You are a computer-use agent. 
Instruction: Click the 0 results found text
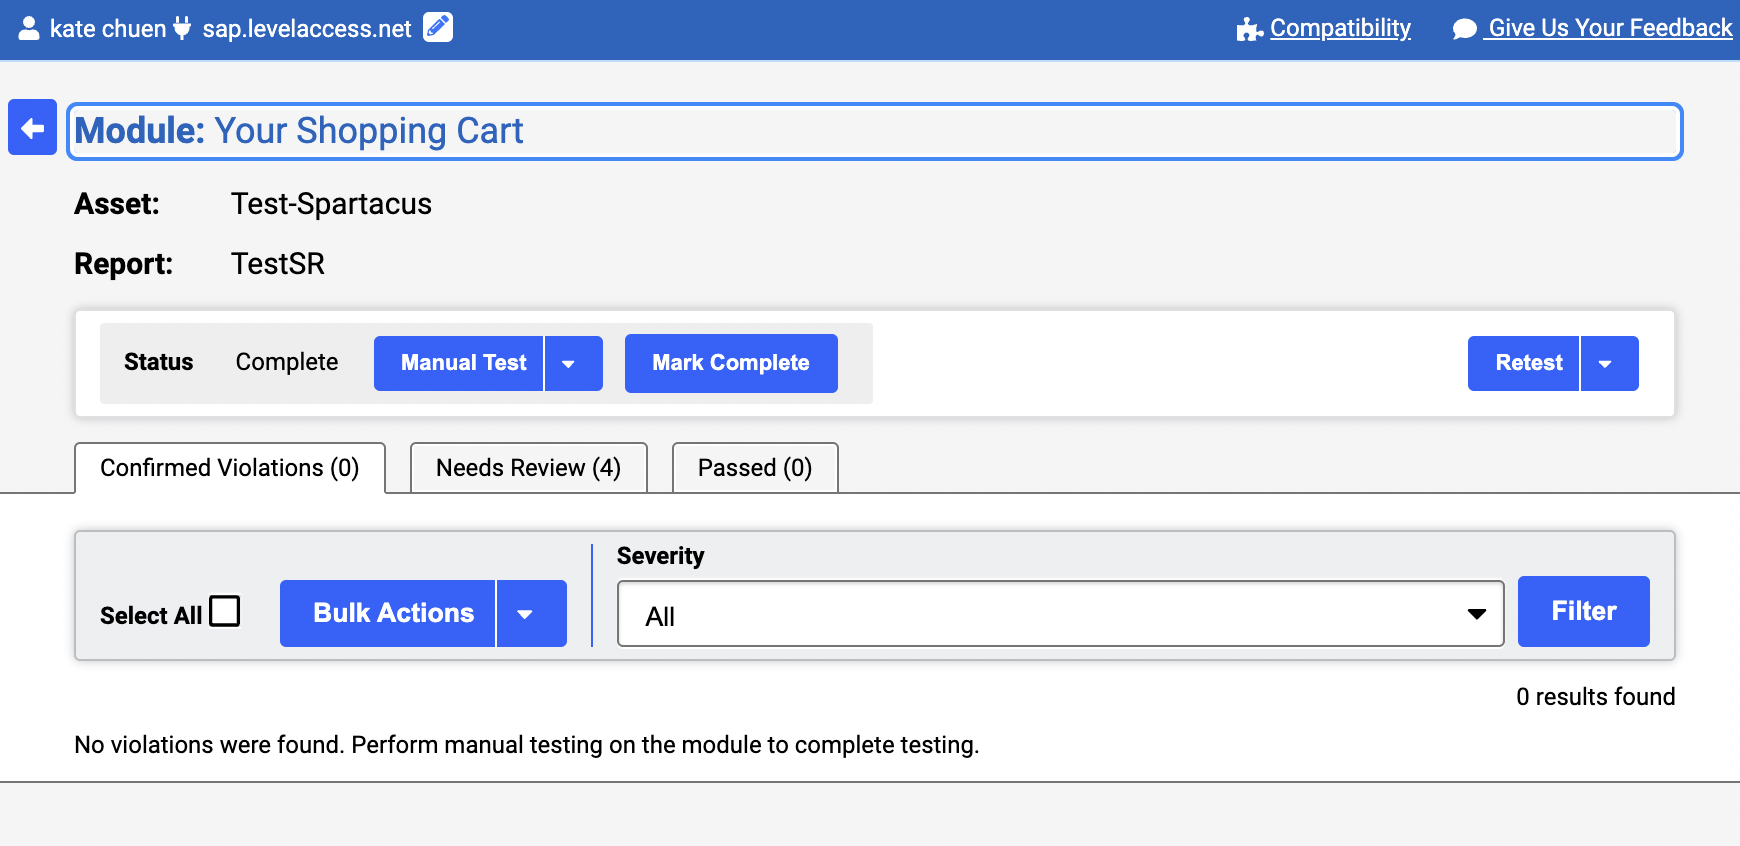pyautogui.click(x=1595, y=697)
